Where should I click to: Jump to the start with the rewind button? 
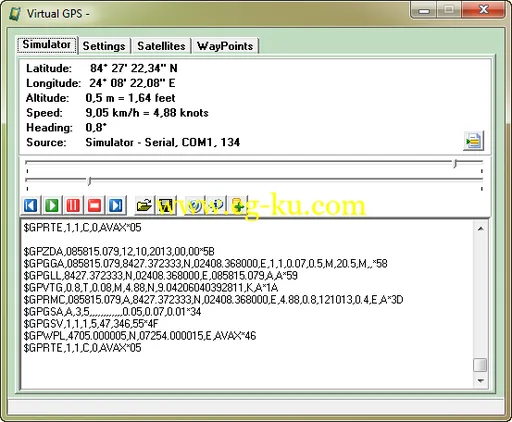click(x=31, y=205)
